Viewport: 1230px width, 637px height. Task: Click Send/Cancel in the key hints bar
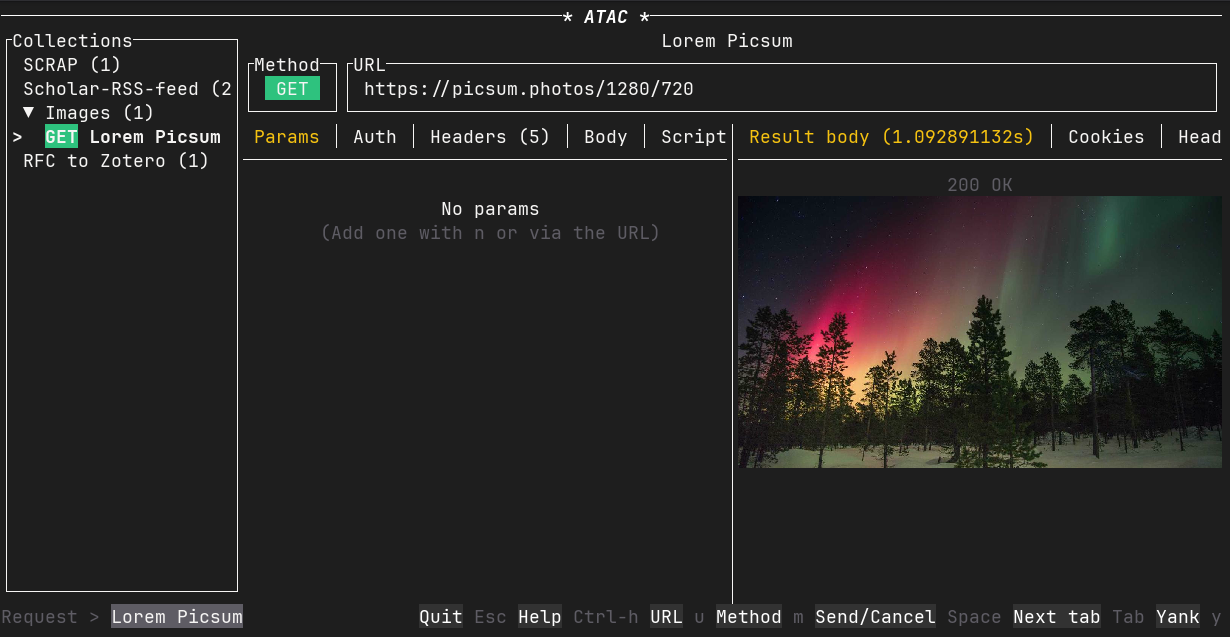(875, 617)
